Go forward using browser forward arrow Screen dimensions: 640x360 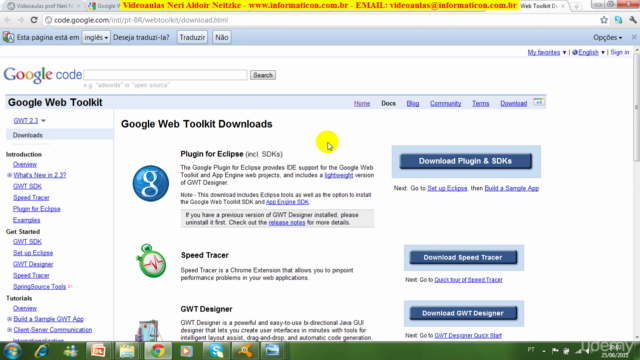click(20, 20)
